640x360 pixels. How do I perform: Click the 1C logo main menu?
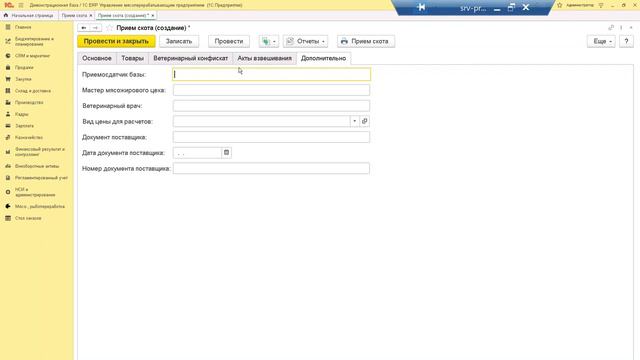click(9, 5)
